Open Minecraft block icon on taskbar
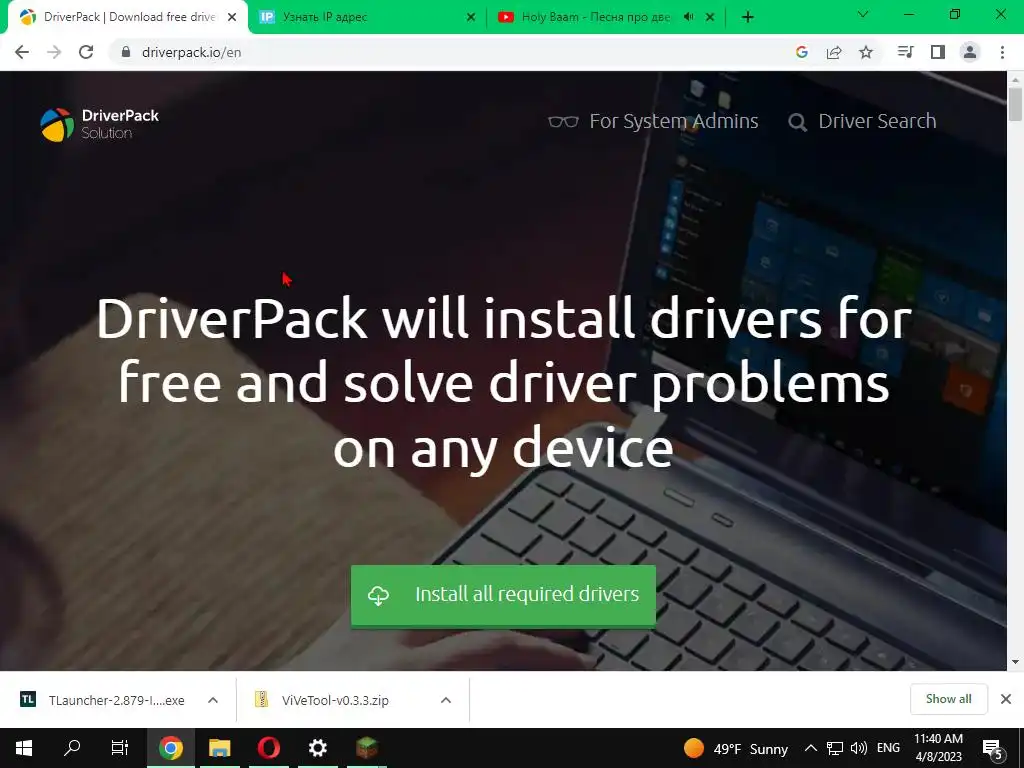This screenshot has height=768, width=1024. click(x=367, y=748)
